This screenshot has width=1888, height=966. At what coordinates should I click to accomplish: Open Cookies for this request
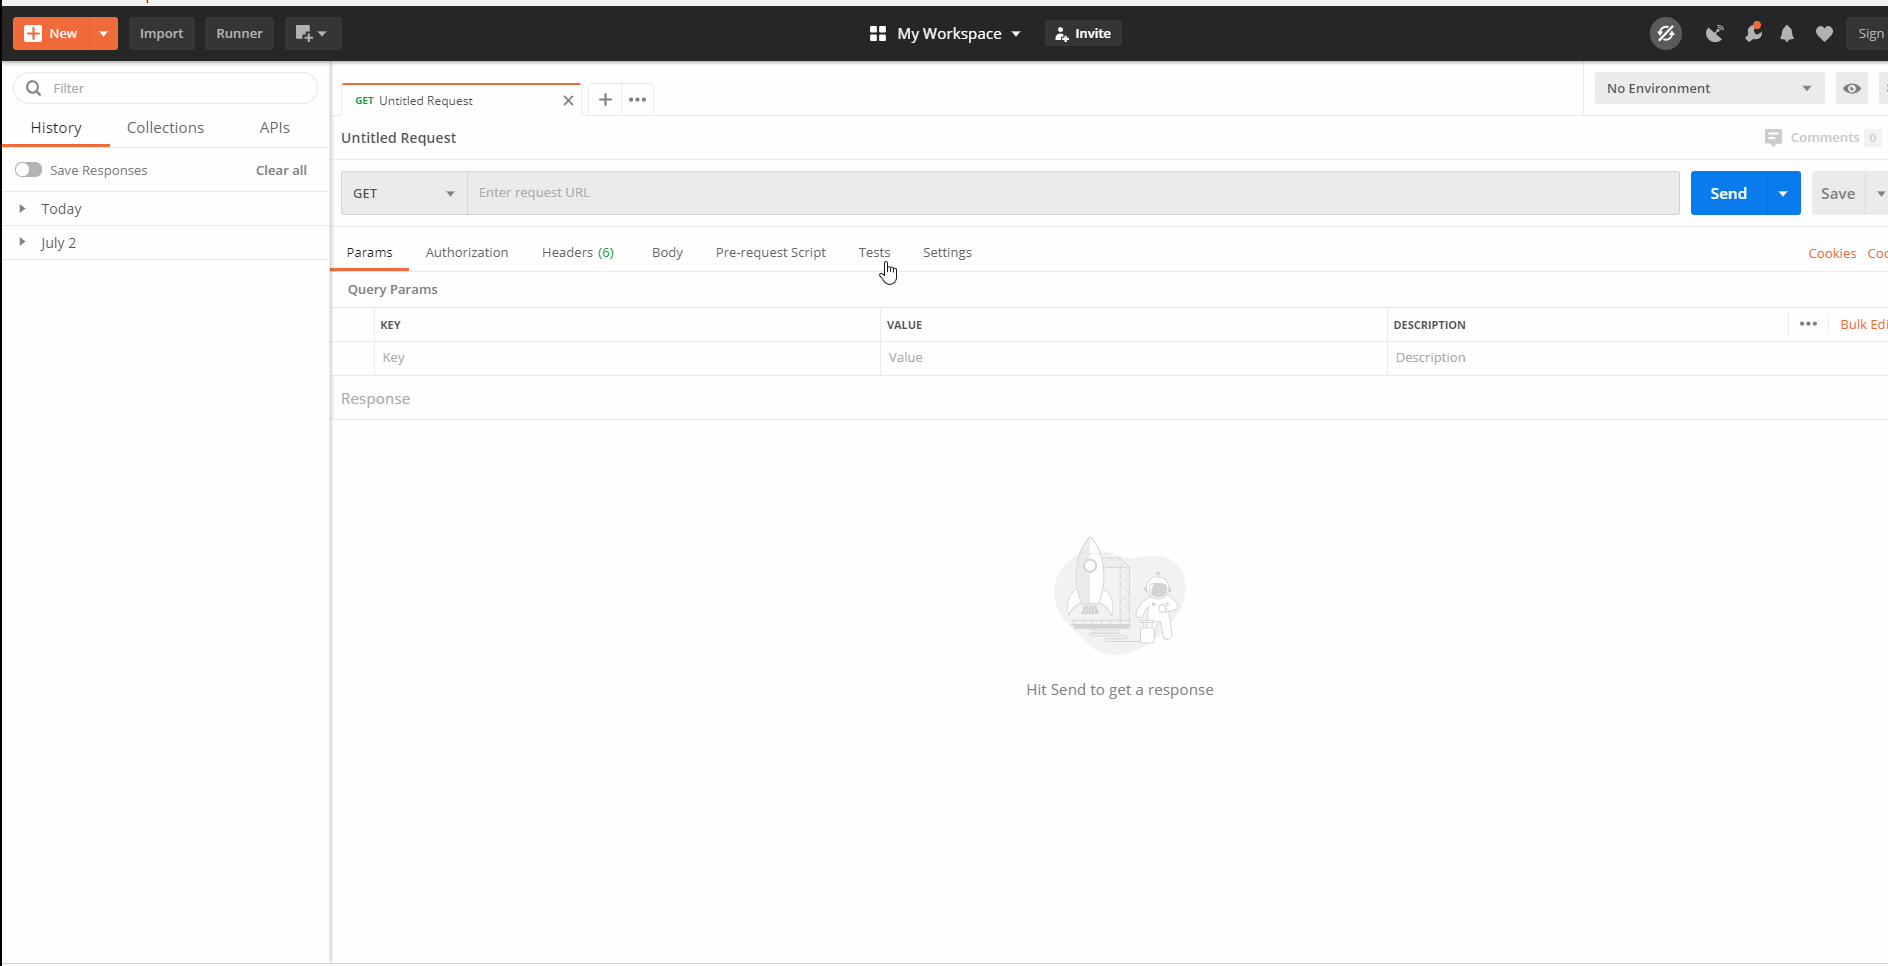point(1832,253)
